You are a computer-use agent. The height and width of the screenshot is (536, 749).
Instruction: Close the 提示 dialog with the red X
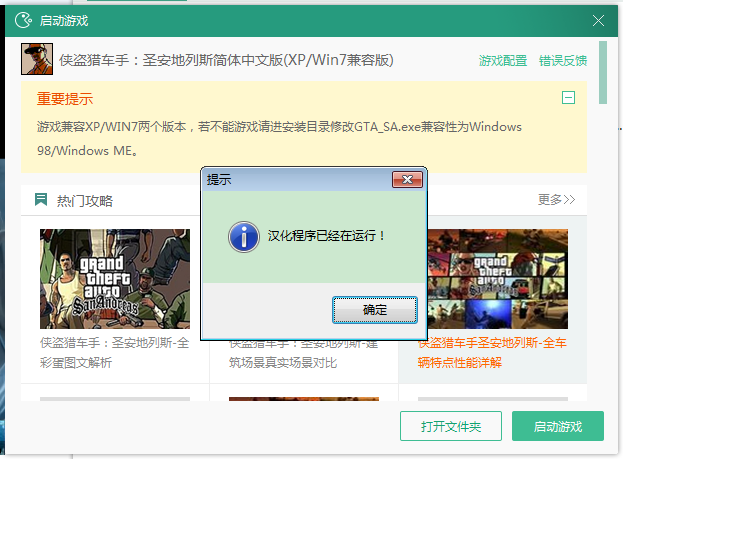point(407,180)
